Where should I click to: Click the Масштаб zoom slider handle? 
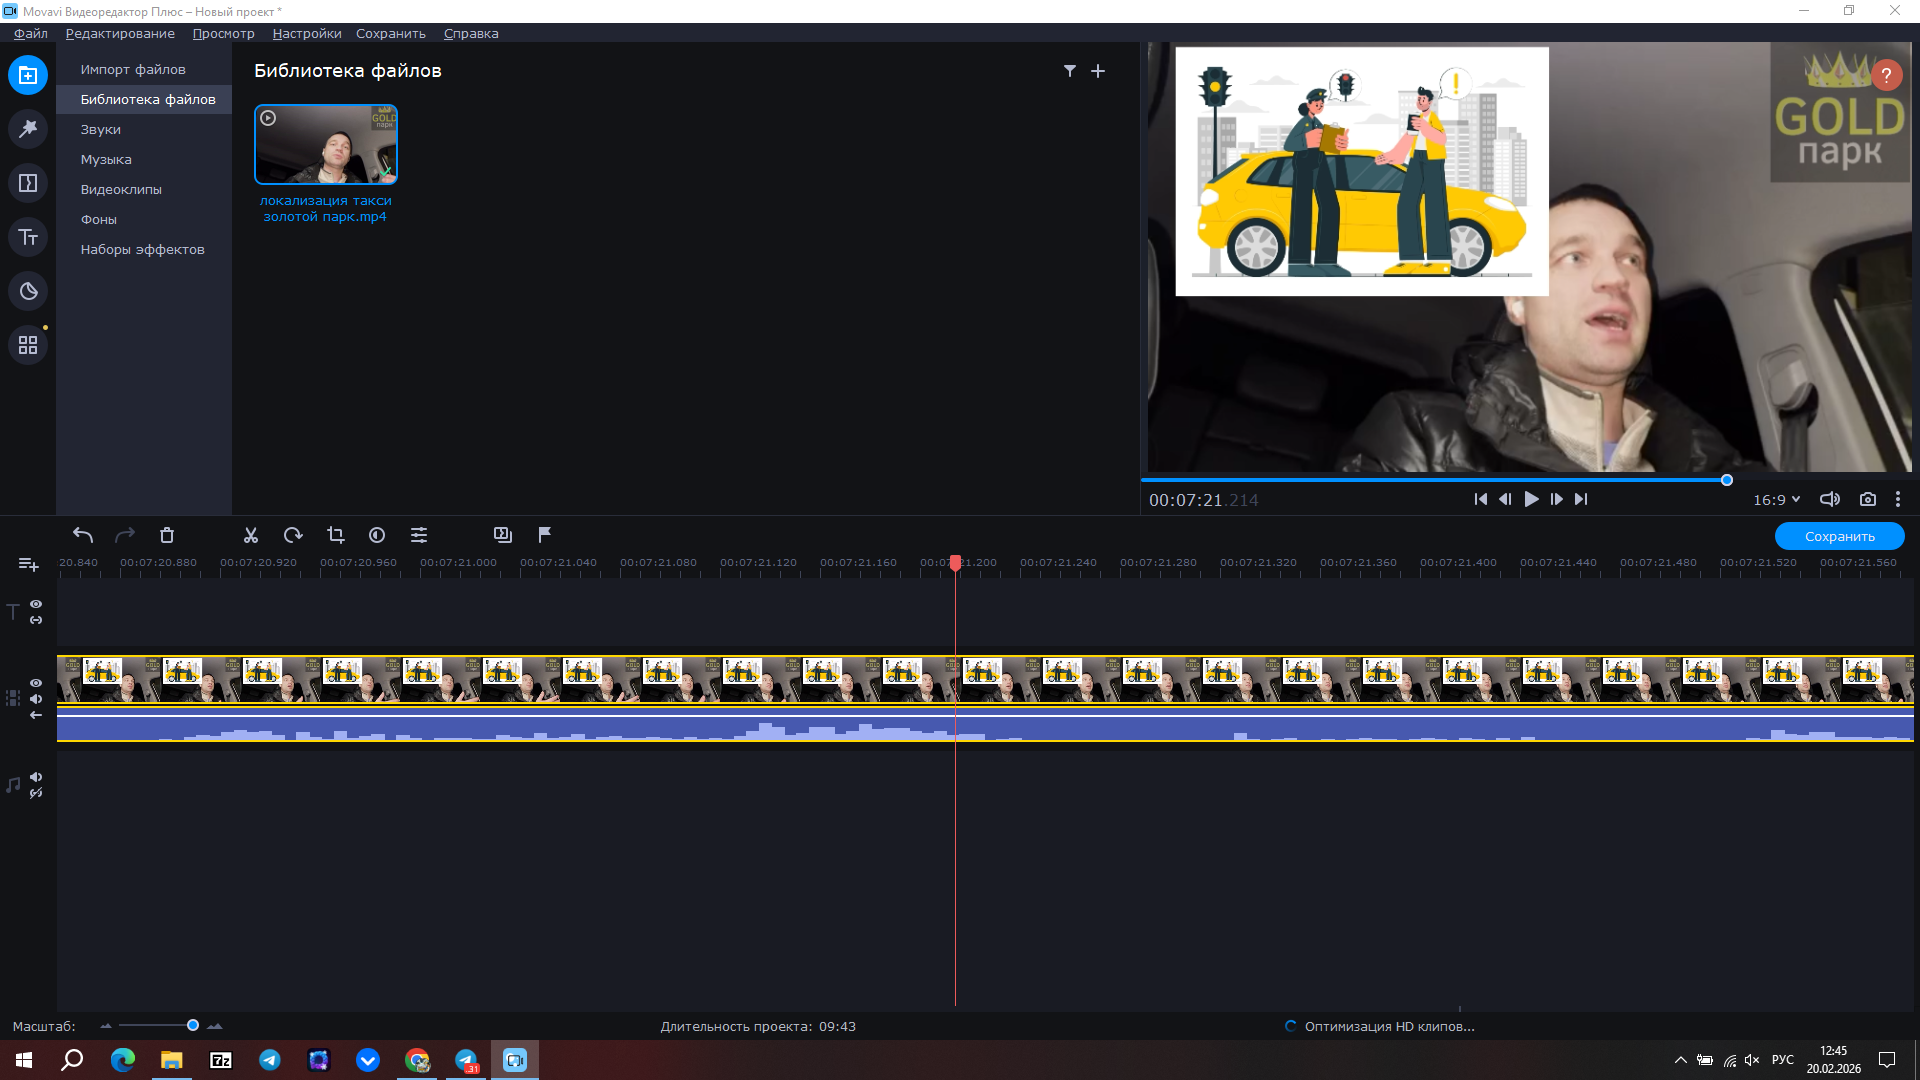point(193,1025)
